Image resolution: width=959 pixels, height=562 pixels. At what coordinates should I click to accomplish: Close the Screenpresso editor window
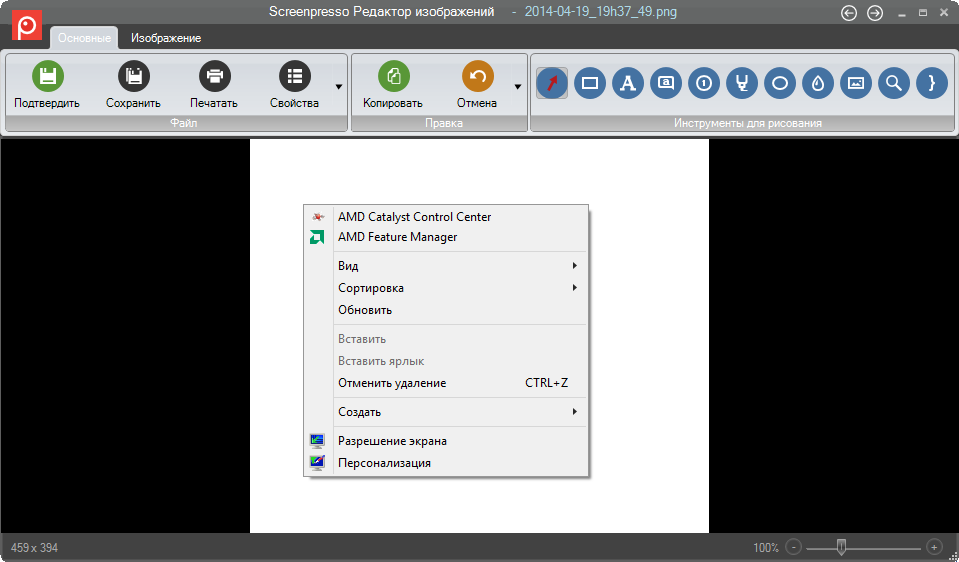(x=944, y=12)
